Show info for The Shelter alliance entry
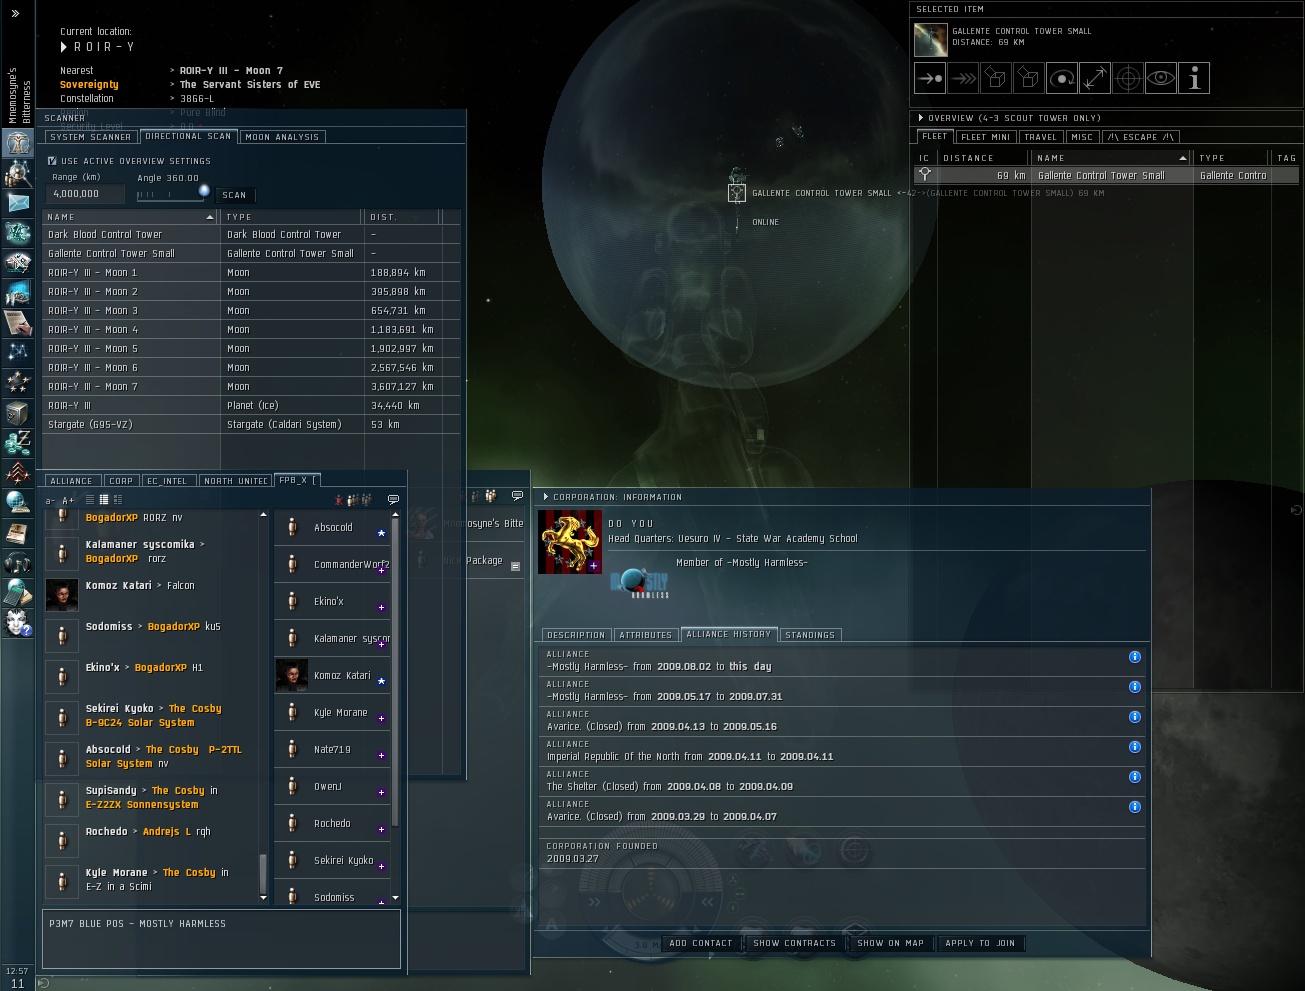The width and height of the screenshot is (1305, 991). pyautogui.click(x=1135, y=777)
